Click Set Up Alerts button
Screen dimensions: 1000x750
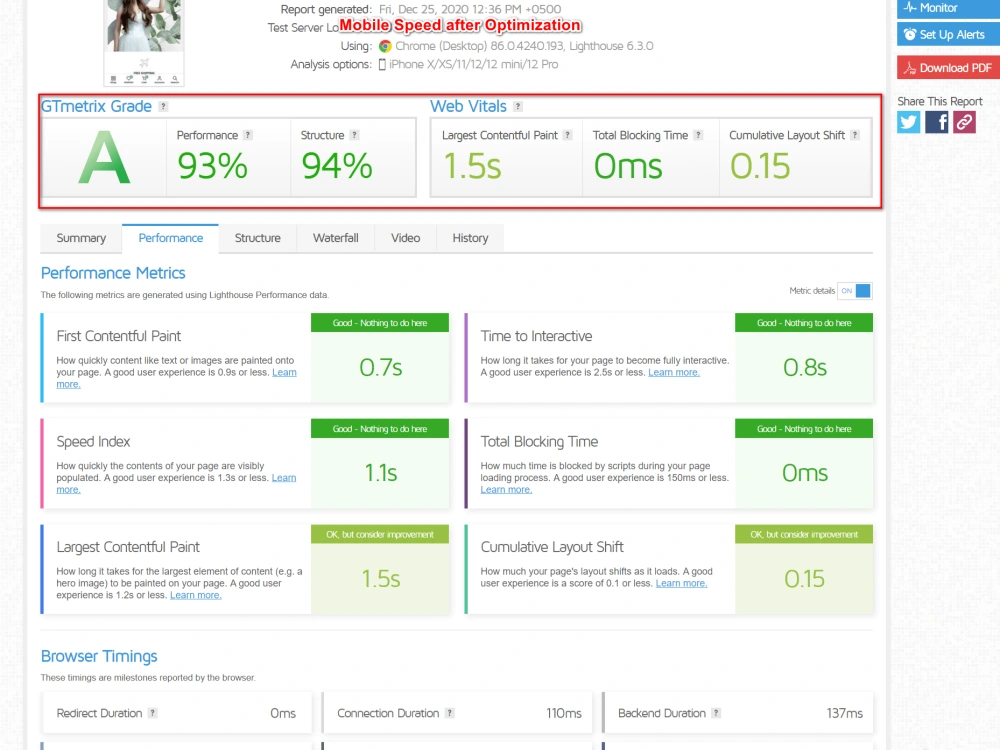(948, 34)
